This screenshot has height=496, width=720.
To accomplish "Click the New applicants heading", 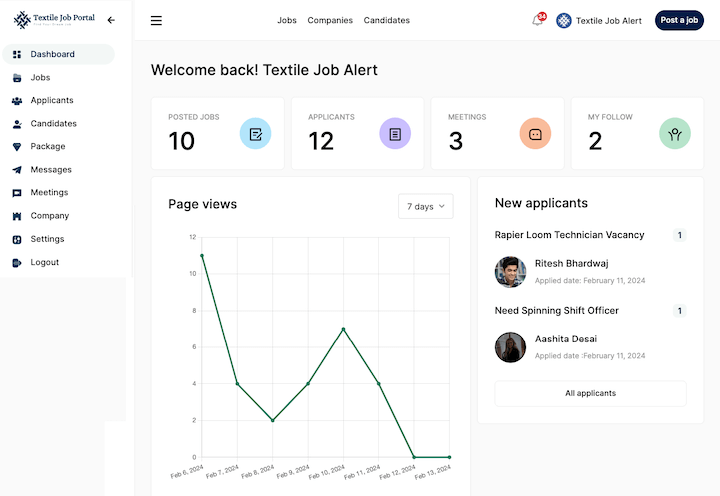I will point(541,203).
